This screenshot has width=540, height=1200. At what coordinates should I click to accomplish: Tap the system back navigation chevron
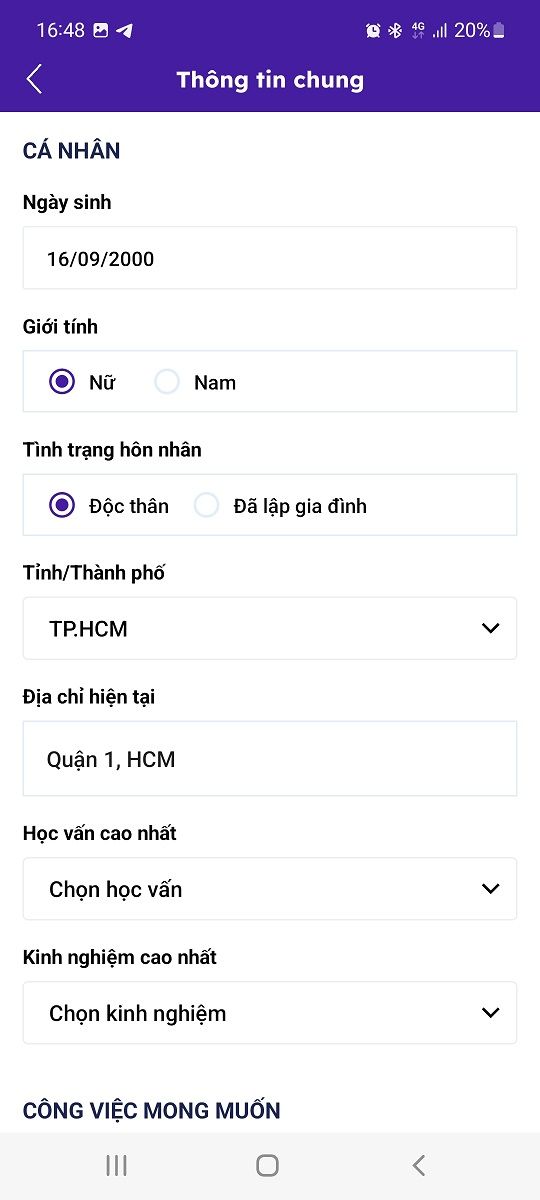coord(419,1165)
